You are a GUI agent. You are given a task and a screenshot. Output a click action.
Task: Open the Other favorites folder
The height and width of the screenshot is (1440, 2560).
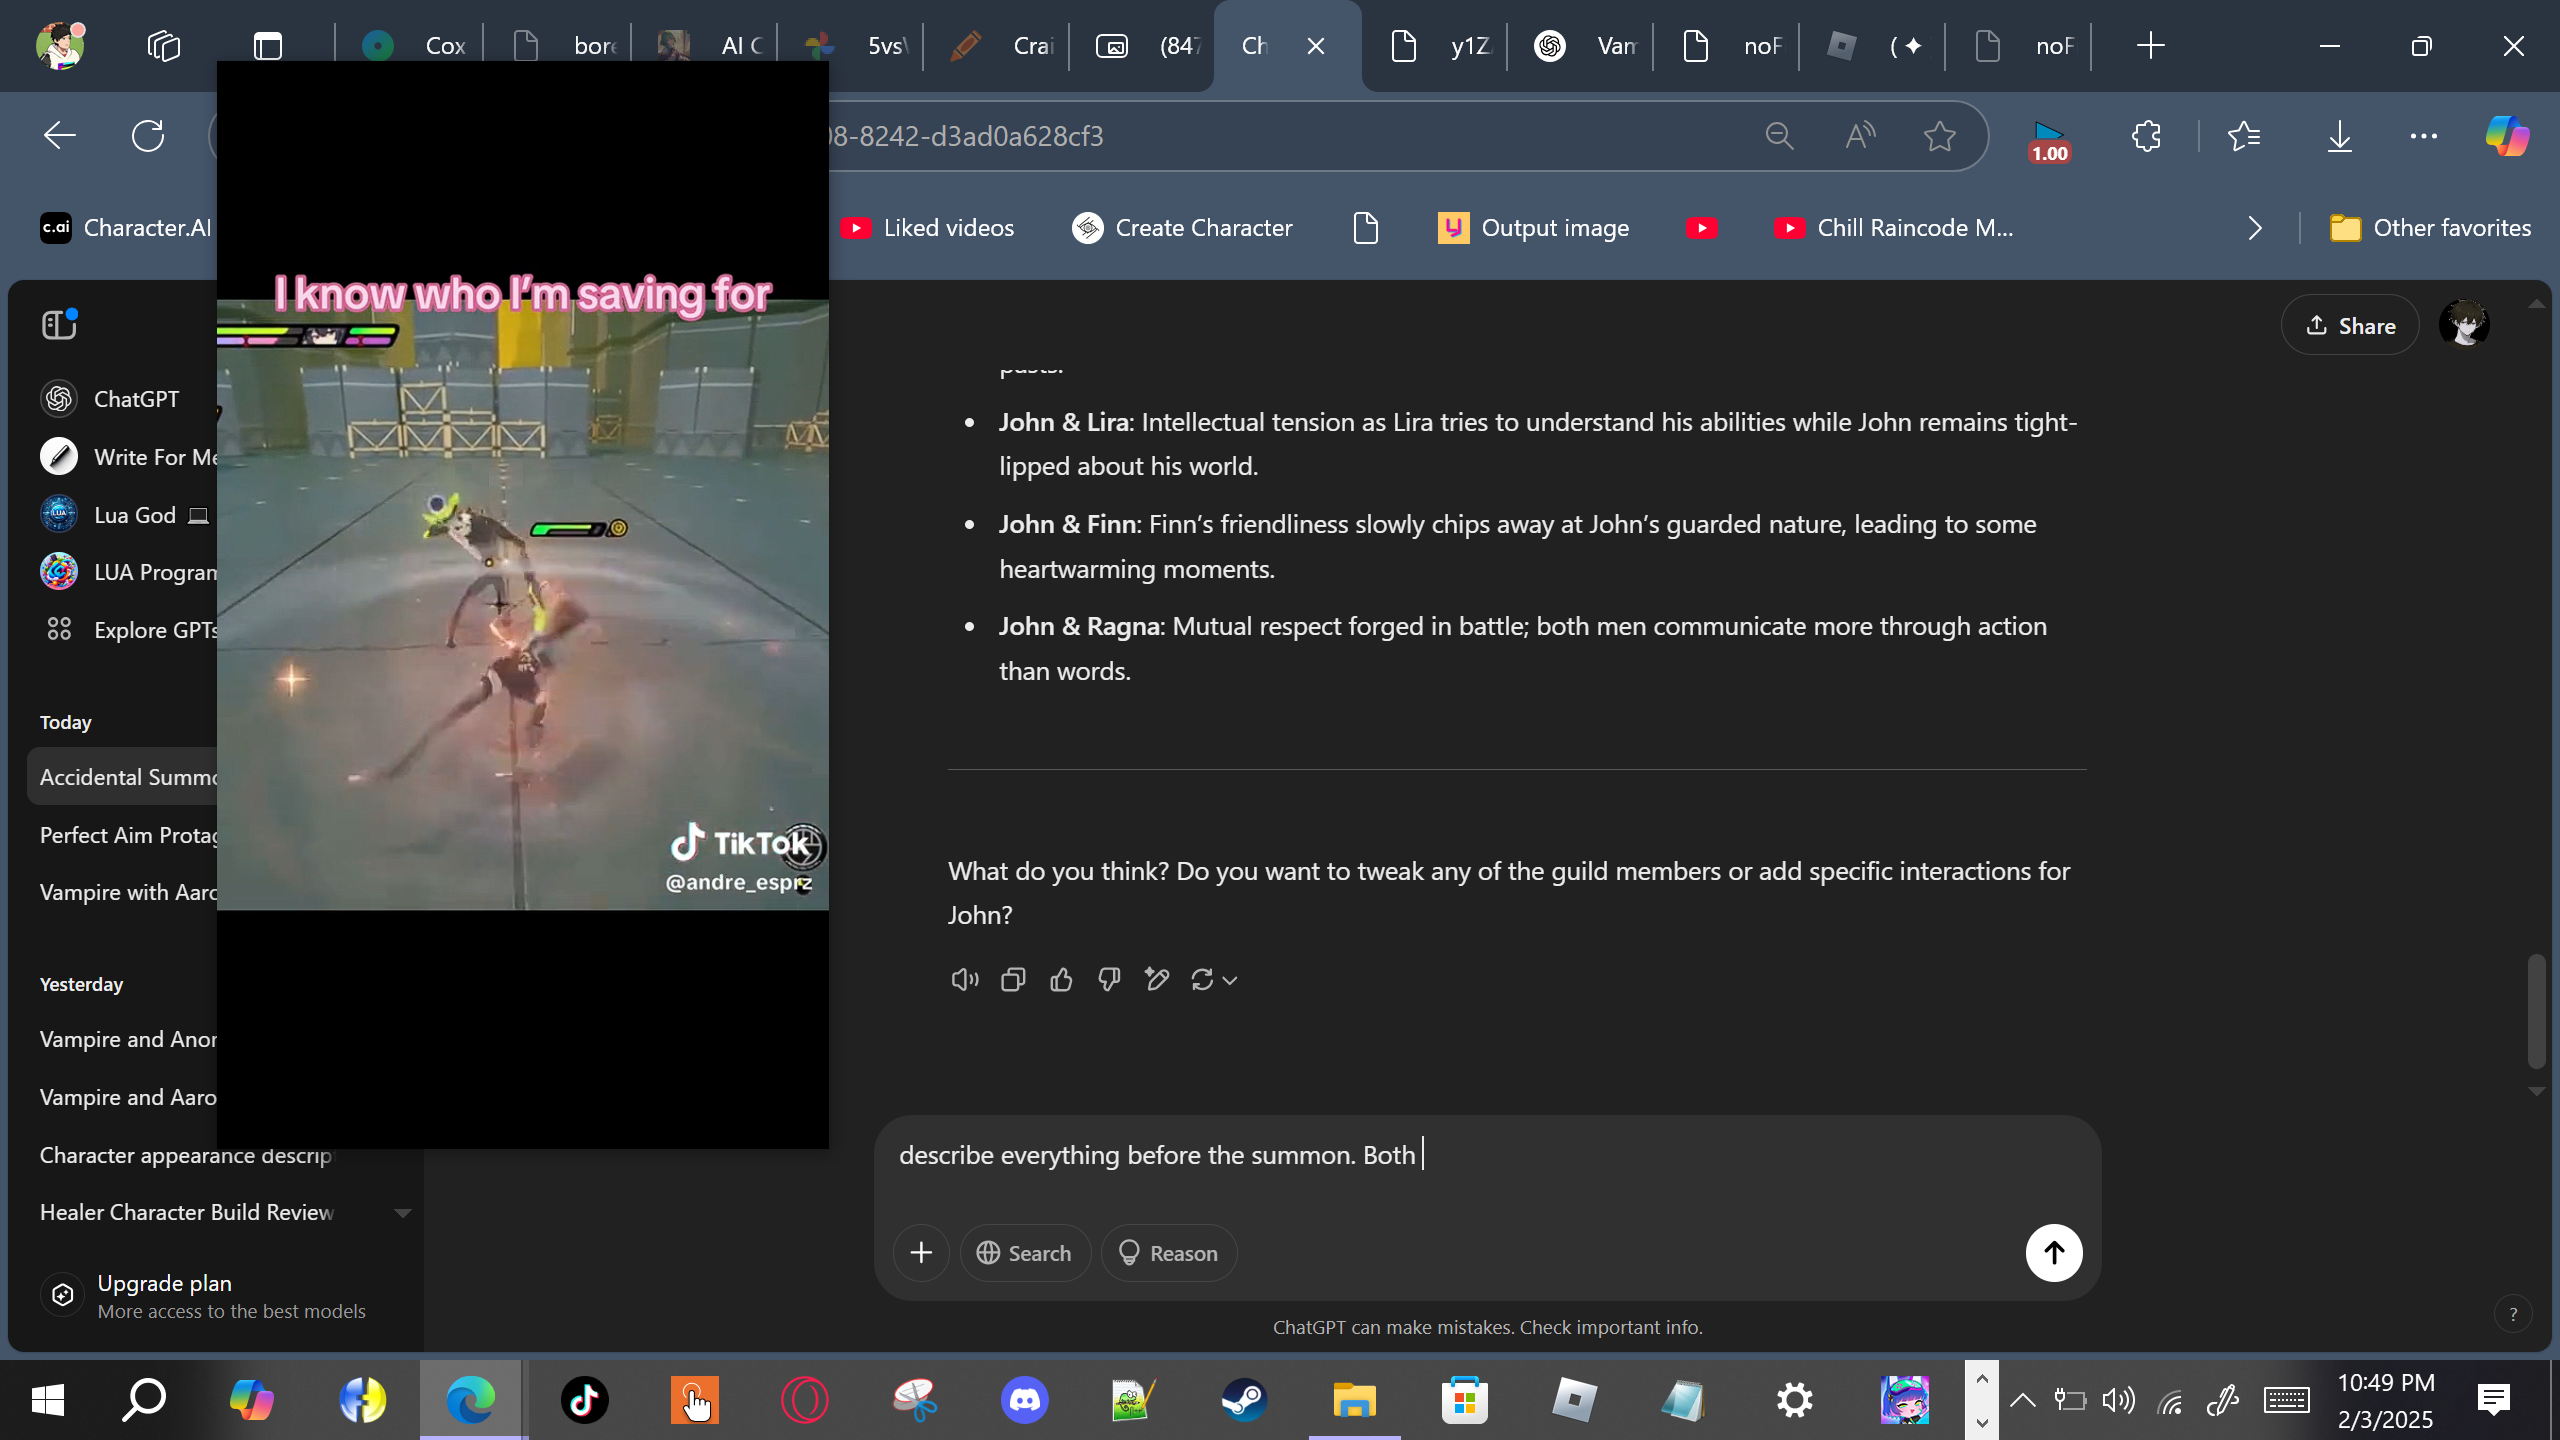click(2430, 228)
